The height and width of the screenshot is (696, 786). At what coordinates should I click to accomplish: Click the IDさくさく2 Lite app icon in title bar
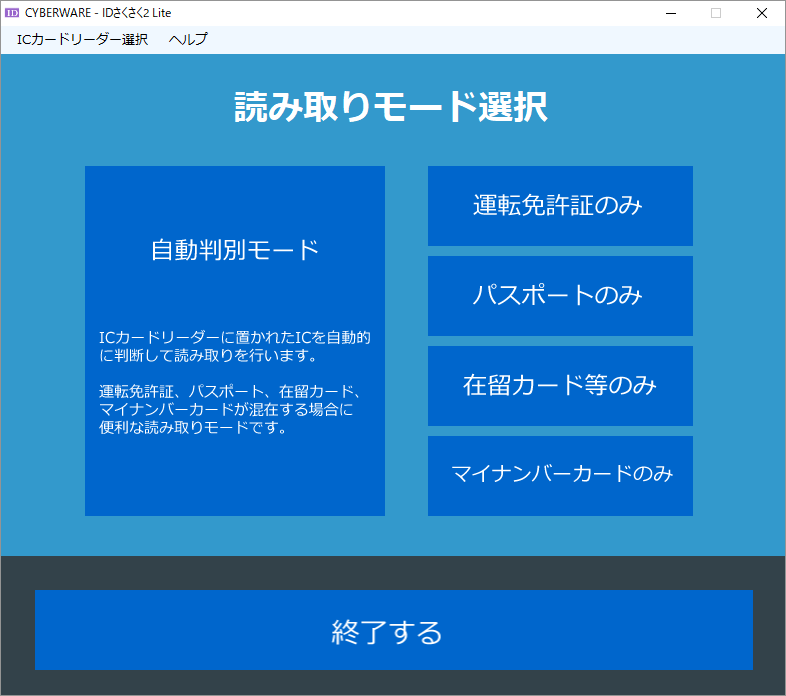pyautogui.click(x=12, y=13)
